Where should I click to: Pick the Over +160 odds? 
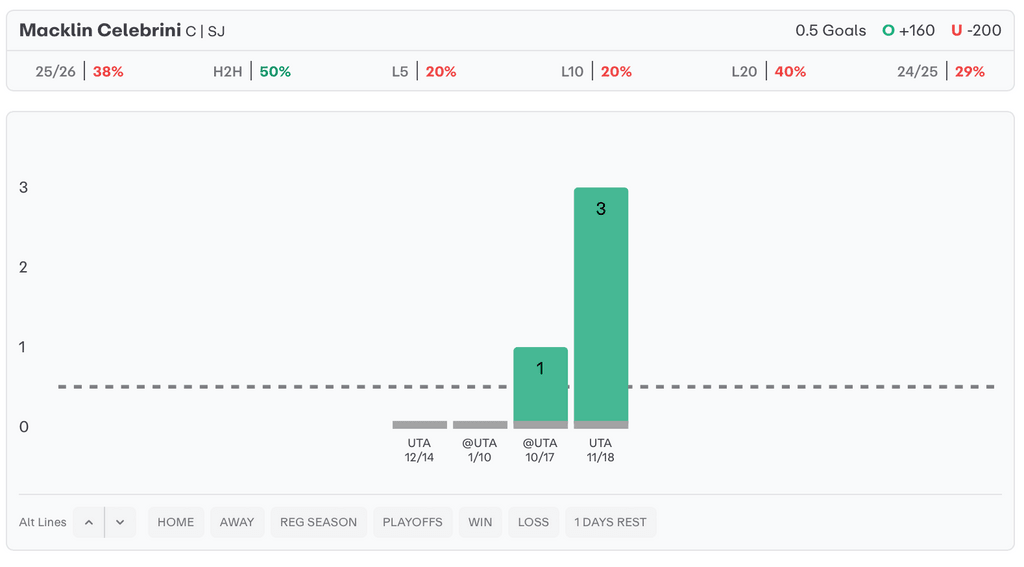(908, 30)
